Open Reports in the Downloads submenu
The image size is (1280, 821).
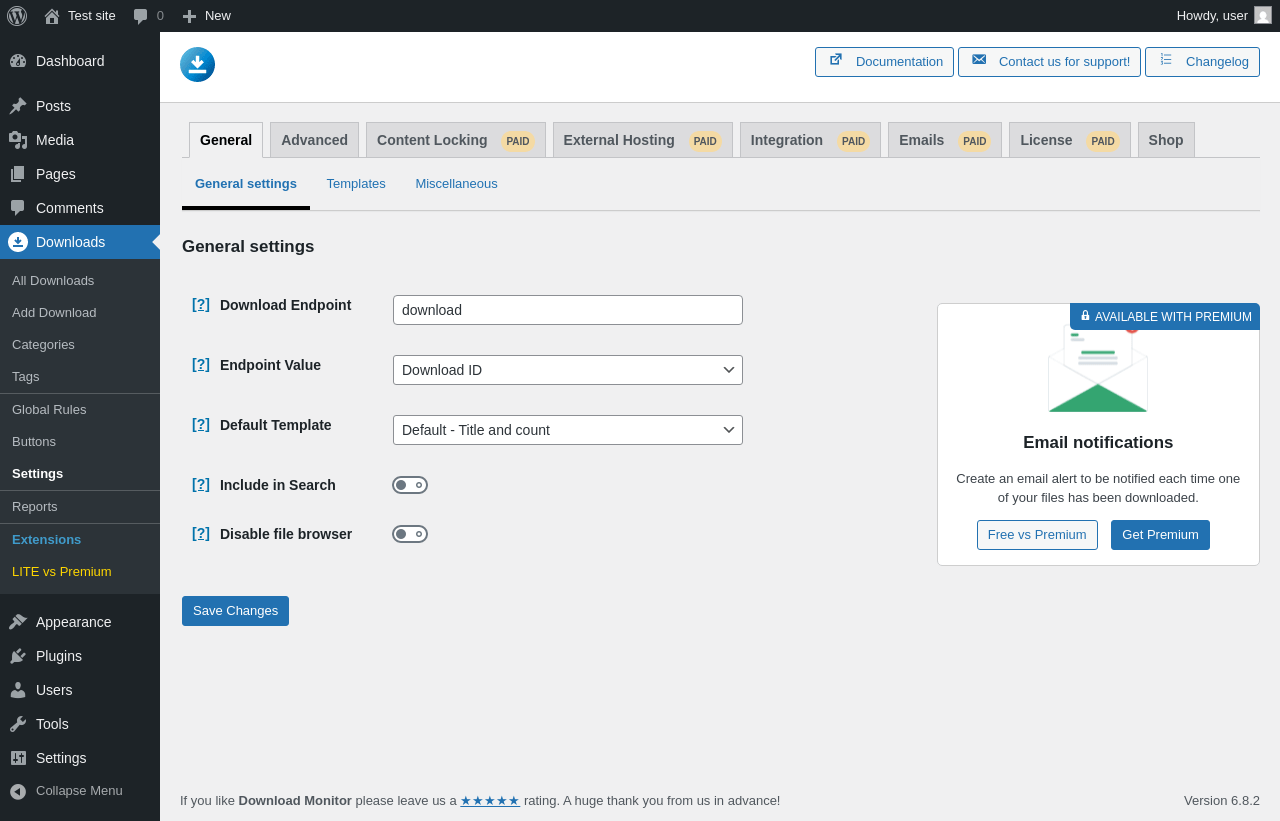80,507
